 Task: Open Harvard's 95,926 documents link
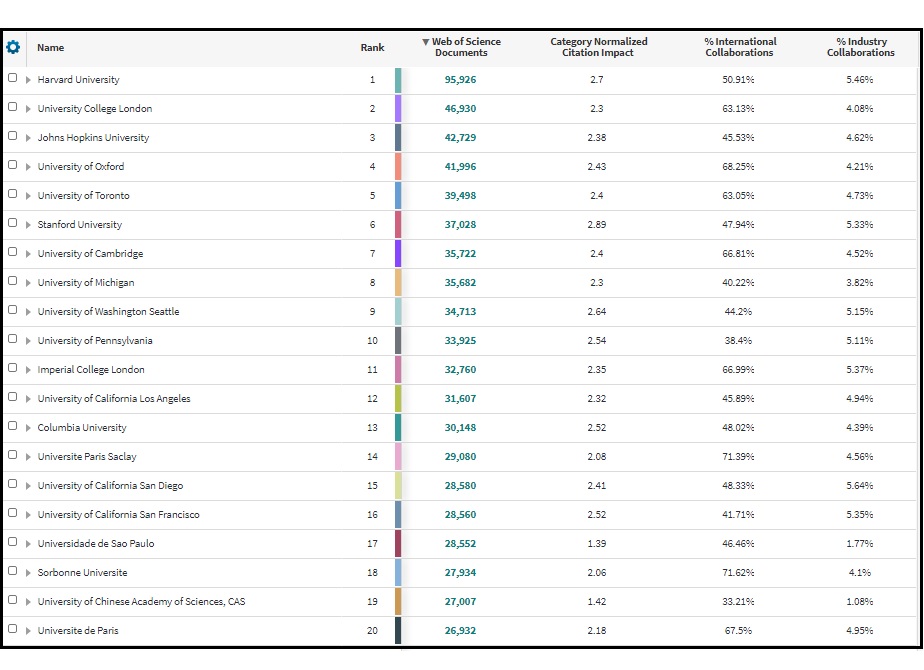(x=460, y=80)
